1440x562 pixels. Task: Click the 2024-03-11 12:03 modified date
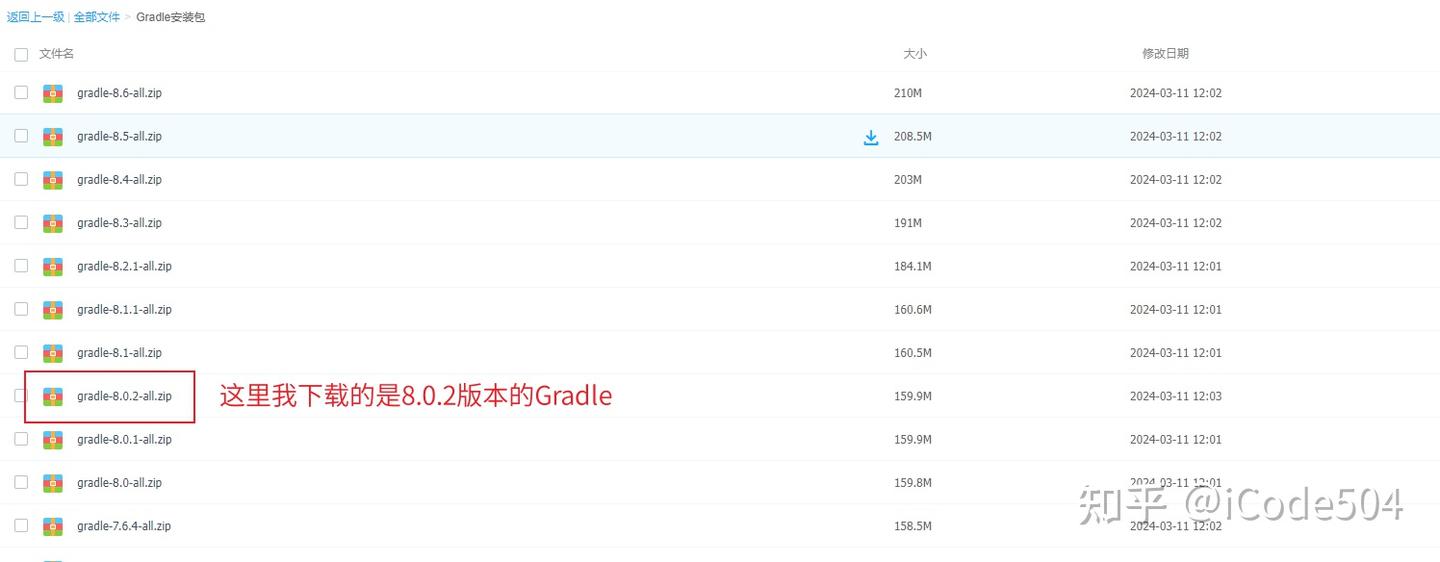[1176, 396]
